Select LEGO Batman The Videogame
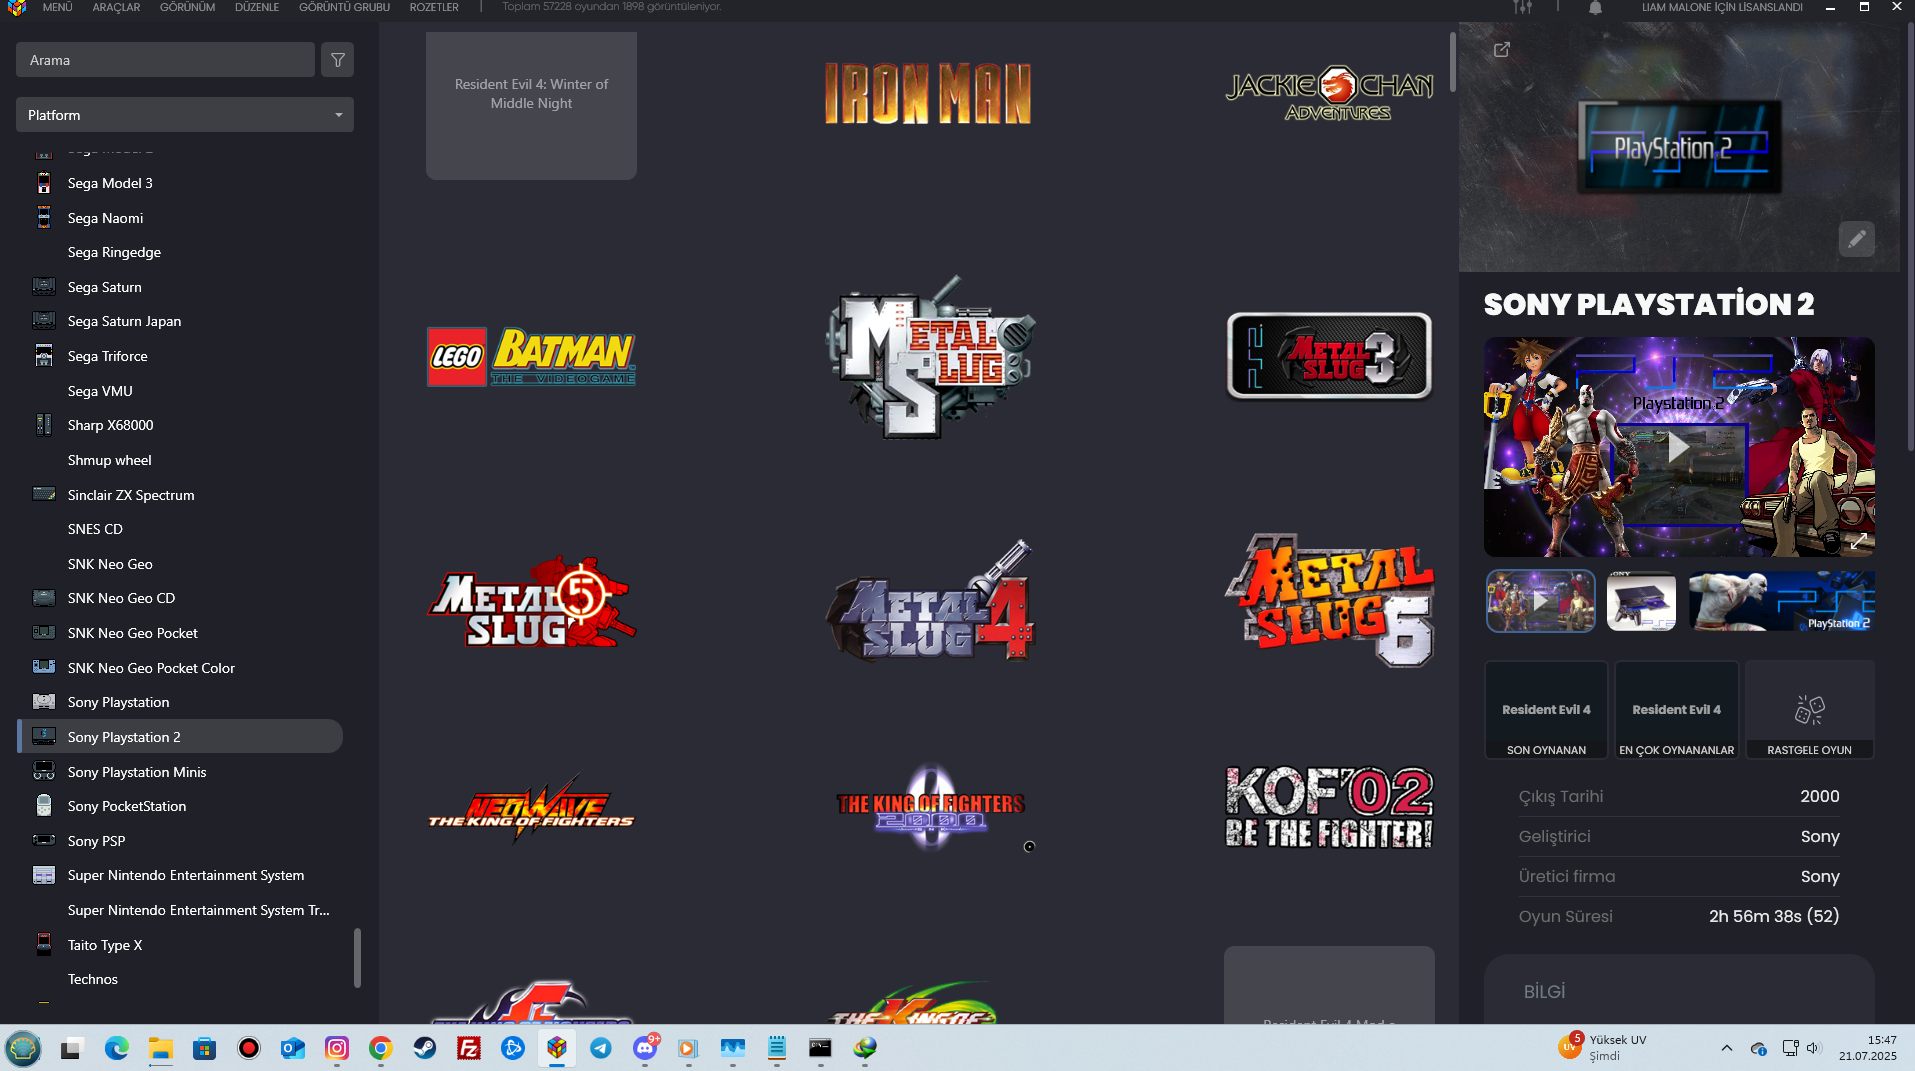The image size is (1915, 1071). point(531,356)
